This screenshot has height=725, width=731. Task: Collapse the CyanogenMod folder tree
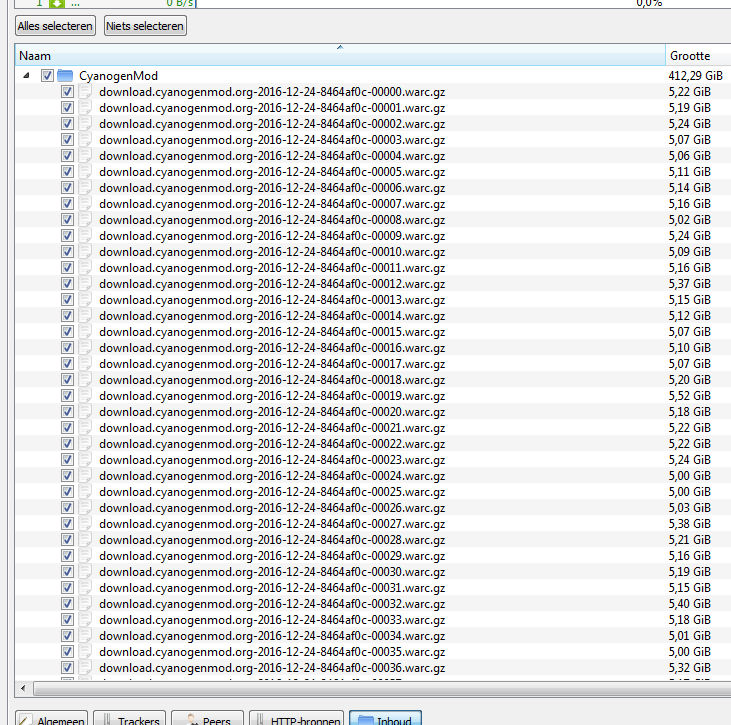point(27,76)
